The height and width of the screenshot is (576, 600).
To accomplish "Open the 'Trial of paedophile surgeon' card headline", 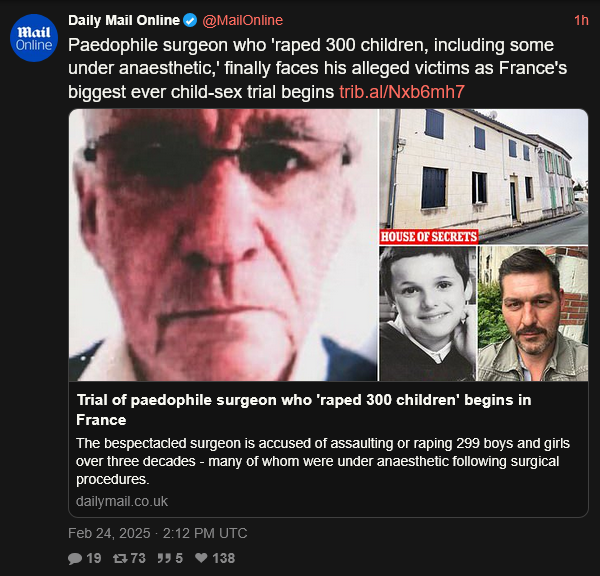I will [304, 410].
